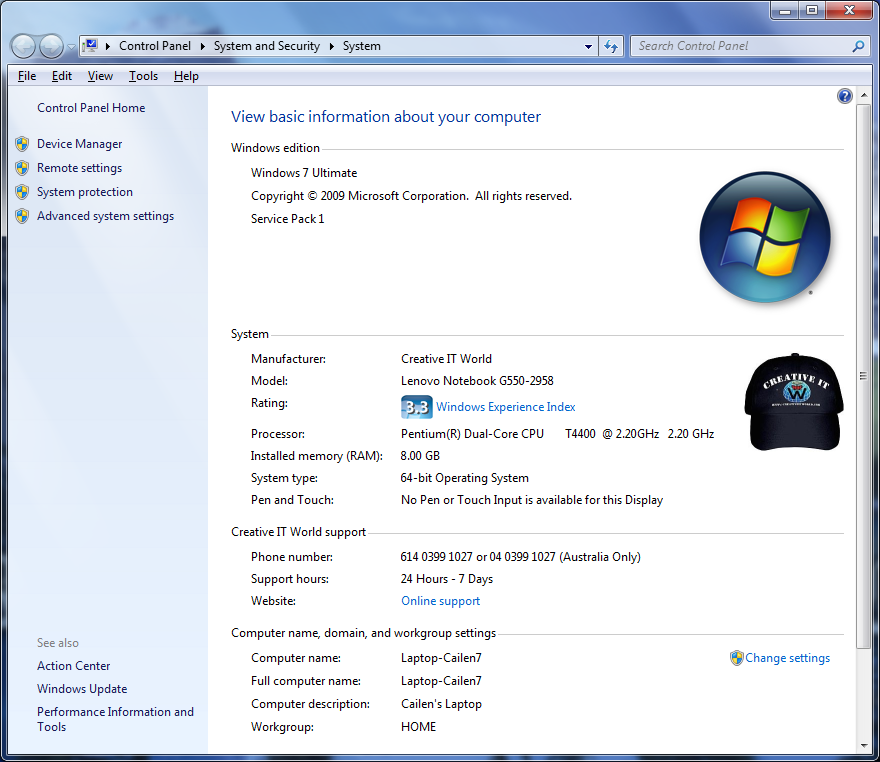Click the Laptop-Cailen7 Computer name value
880x762 pixels.
[441, 658]
